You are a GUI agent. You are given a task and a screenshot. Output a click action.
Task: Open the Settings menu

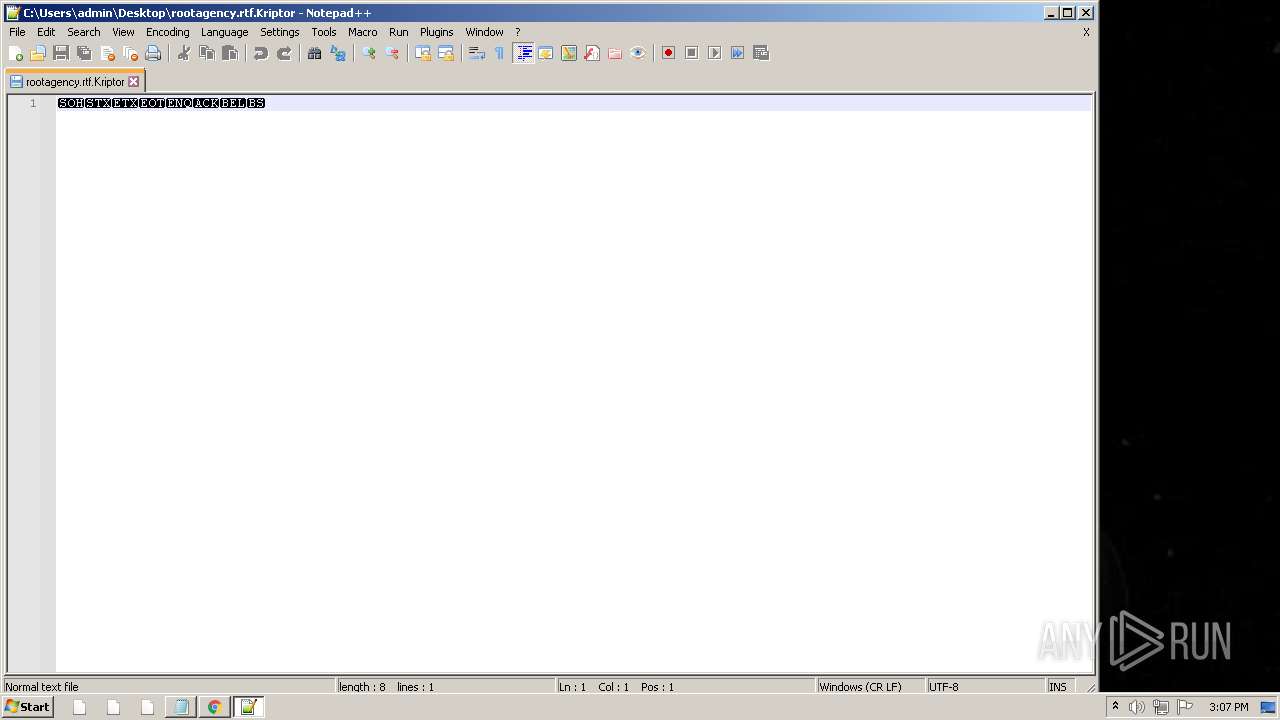point(280,32)
